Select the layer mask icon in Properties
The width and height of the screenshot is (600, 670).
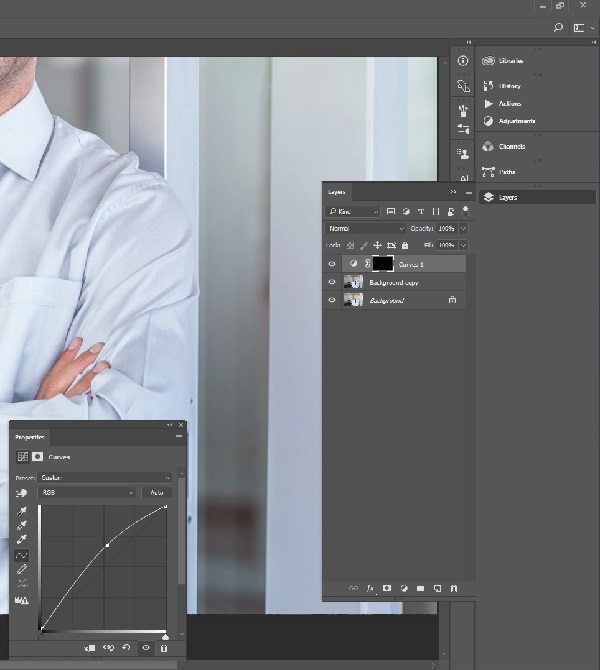(38, 457)
